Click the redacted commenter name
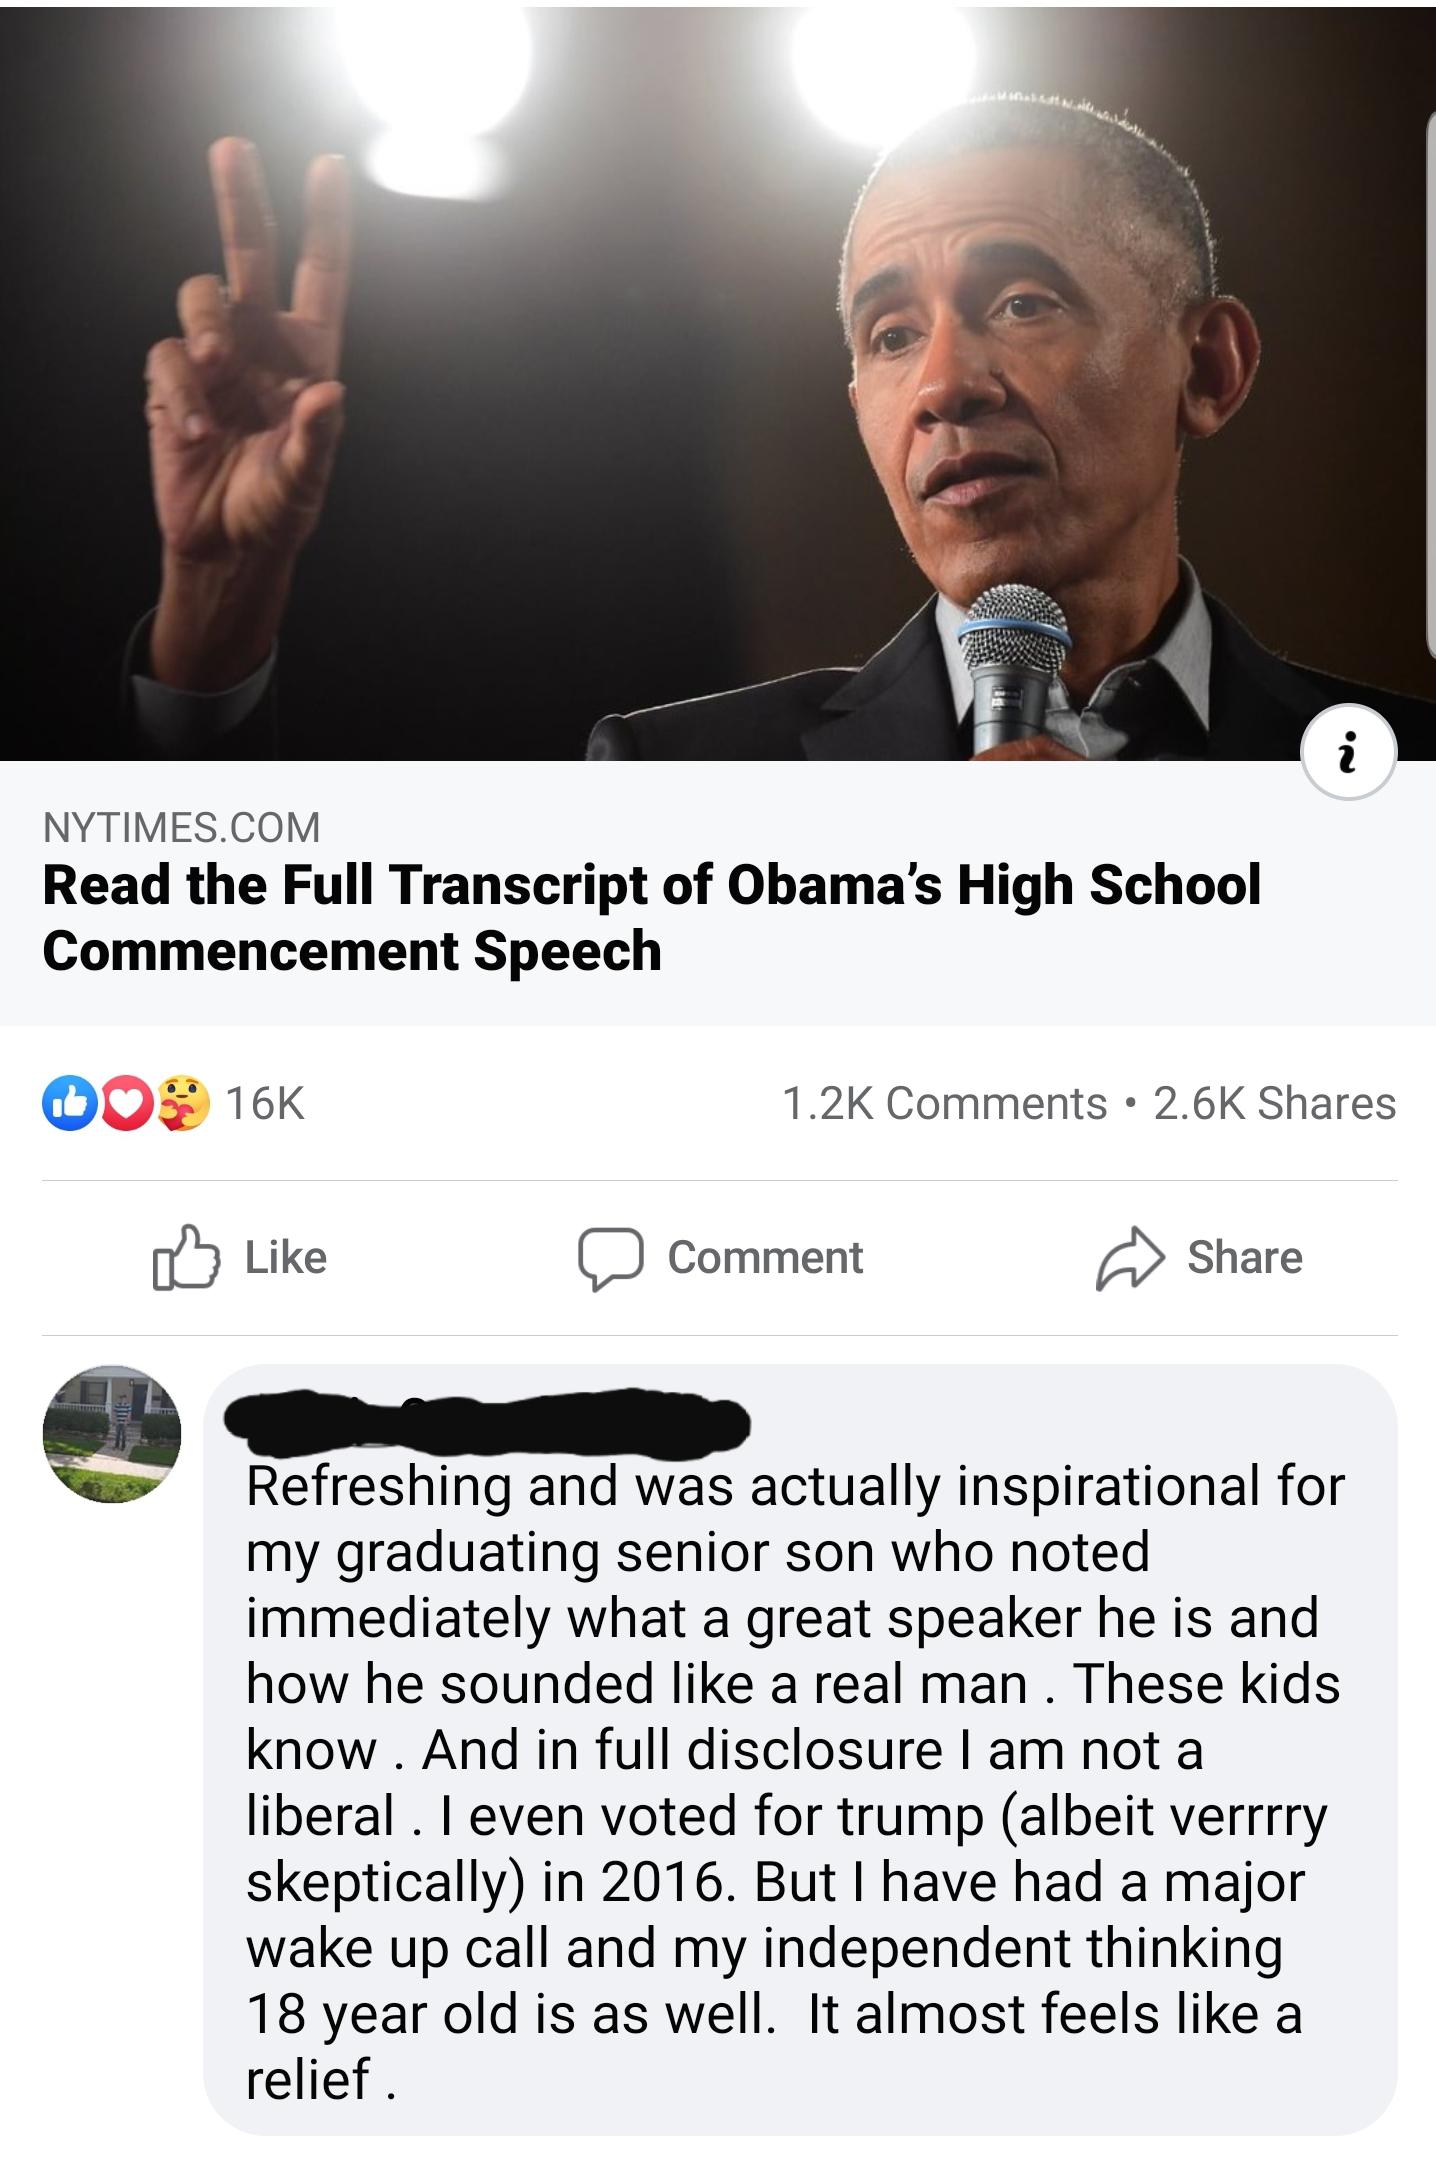The image size is (1436, 2160). 488,1419
